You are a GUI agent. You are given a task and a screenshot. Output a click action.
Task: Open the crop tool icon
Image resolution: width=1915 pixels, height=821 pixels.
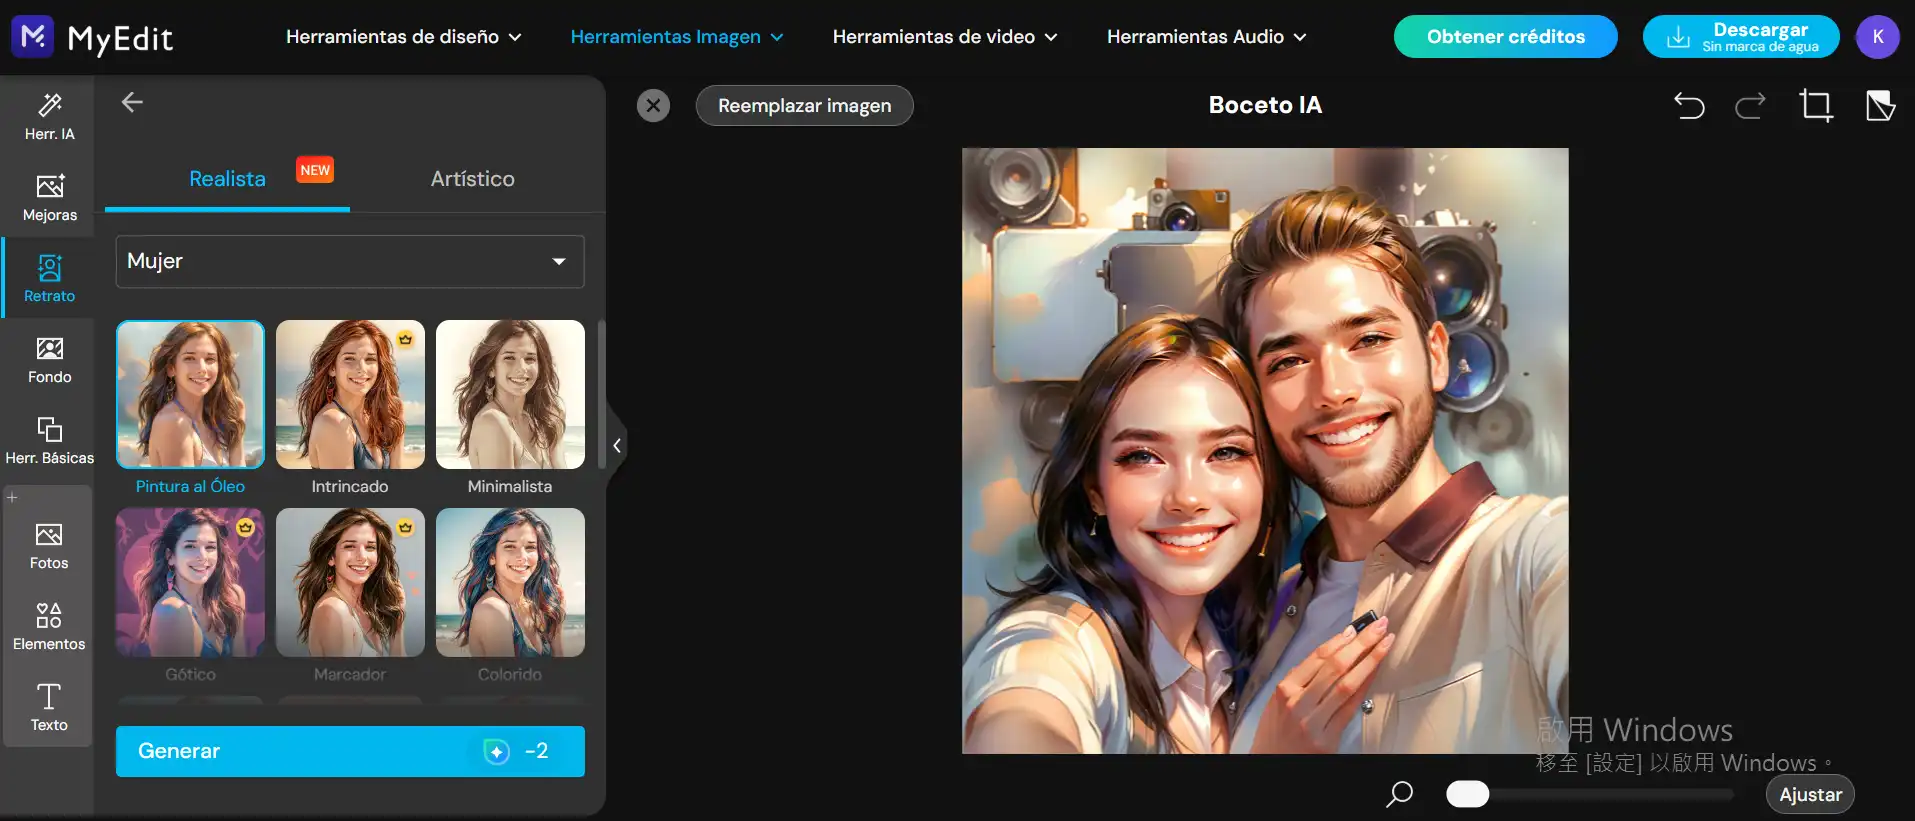pyautogui.click(x=1815, y=105)
